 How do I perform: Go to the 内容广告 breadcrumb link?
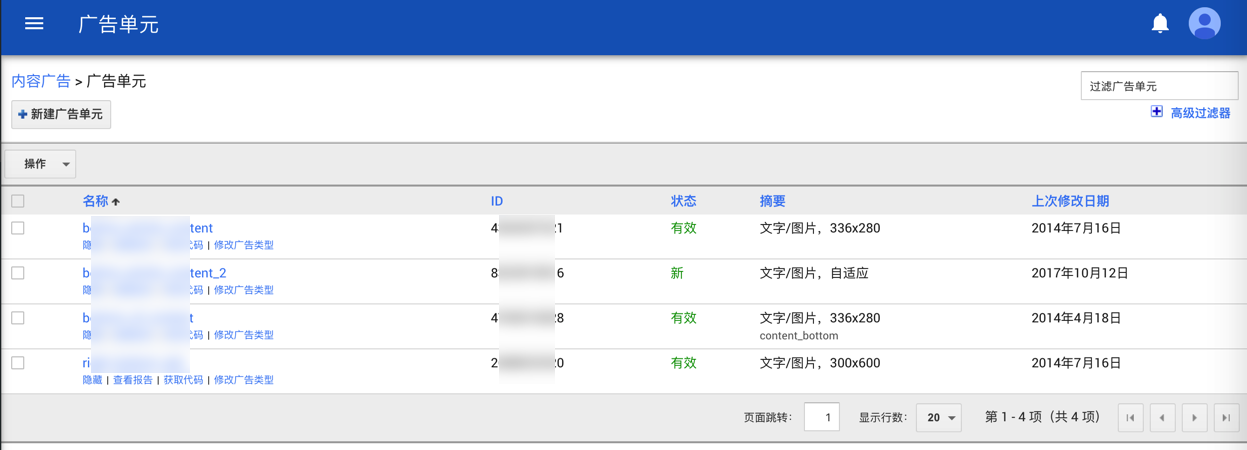(41, 81)
